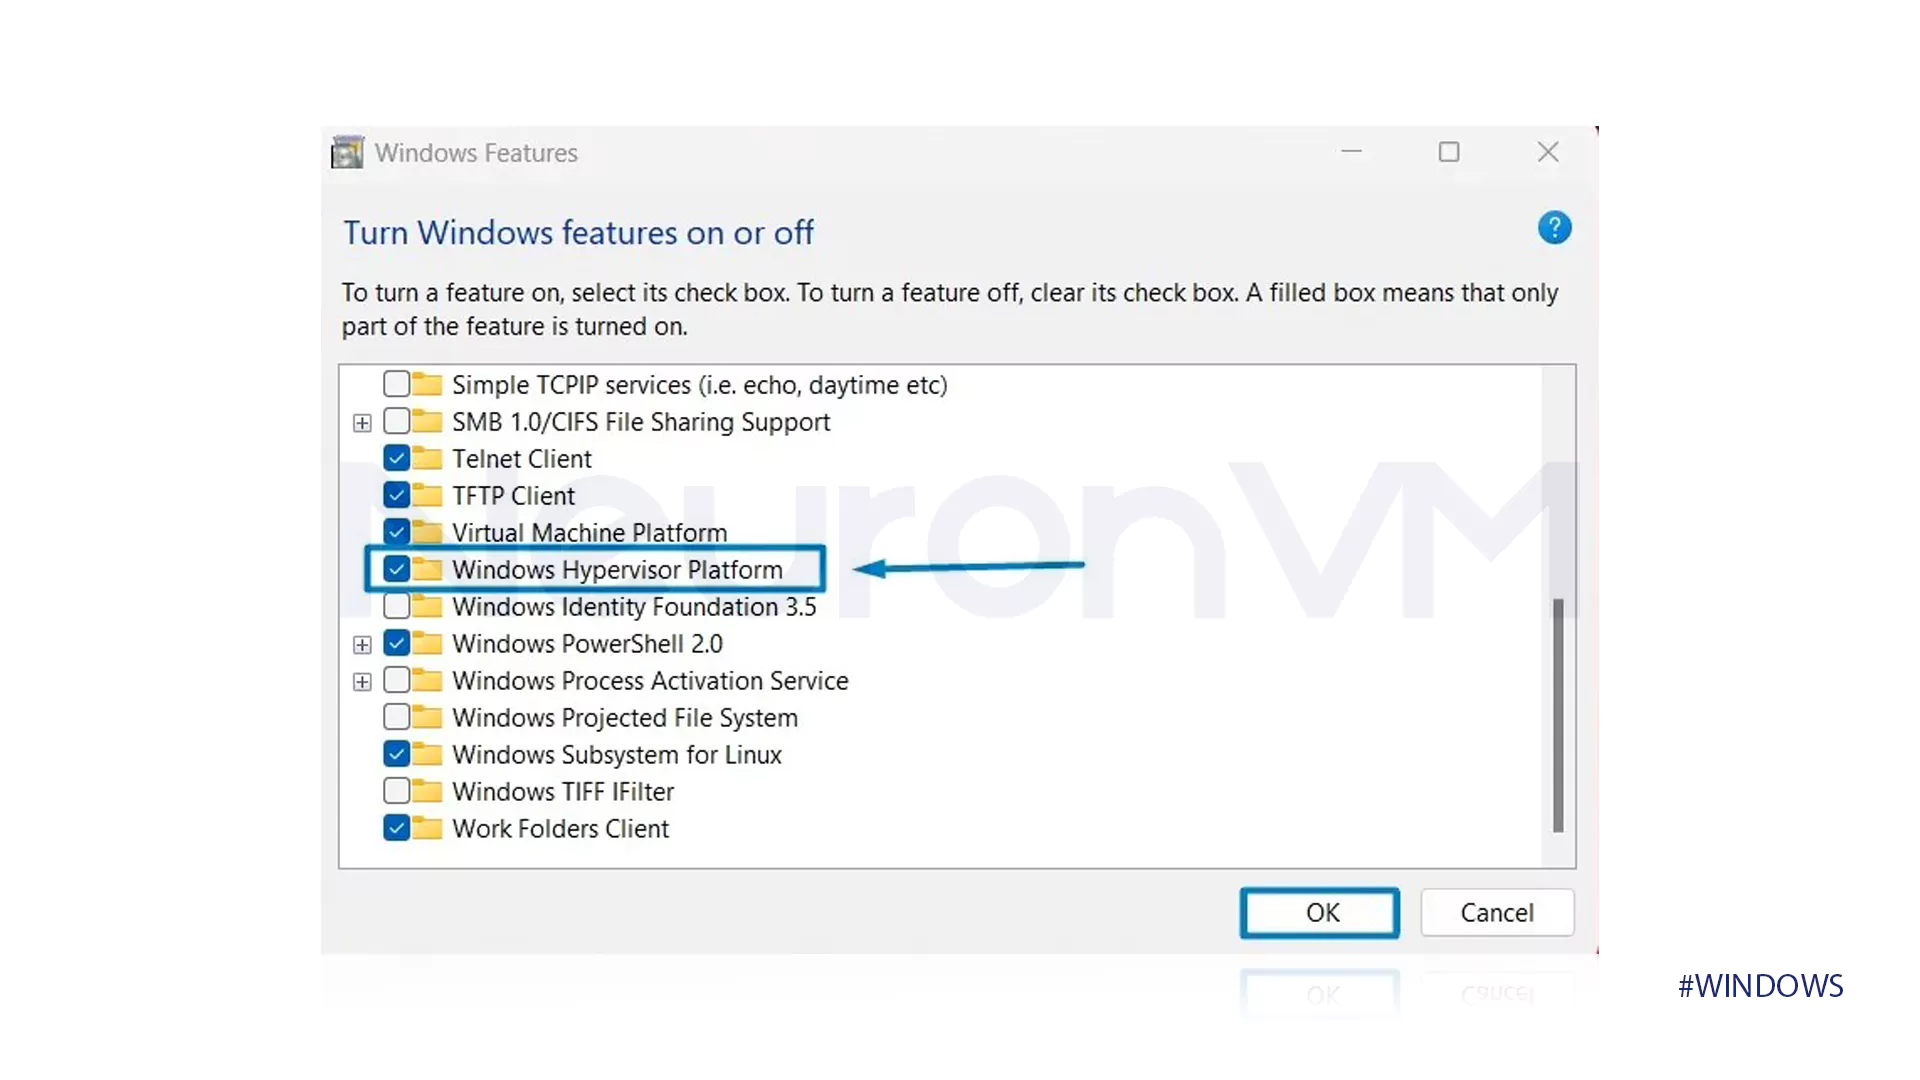The image size is (1920, 1080).
Task: Click folder icon beside Work Folders Client
Action: click(427, 828)
